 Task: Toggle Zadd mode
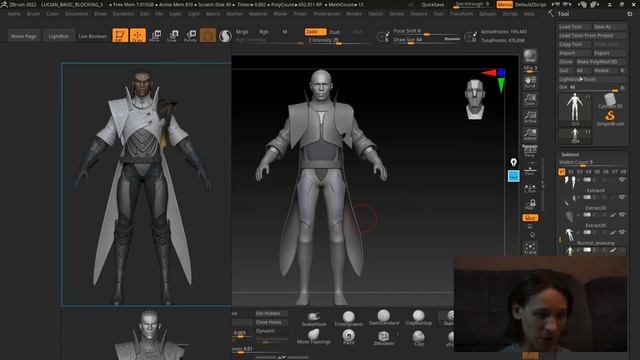(x=315, y=31)
